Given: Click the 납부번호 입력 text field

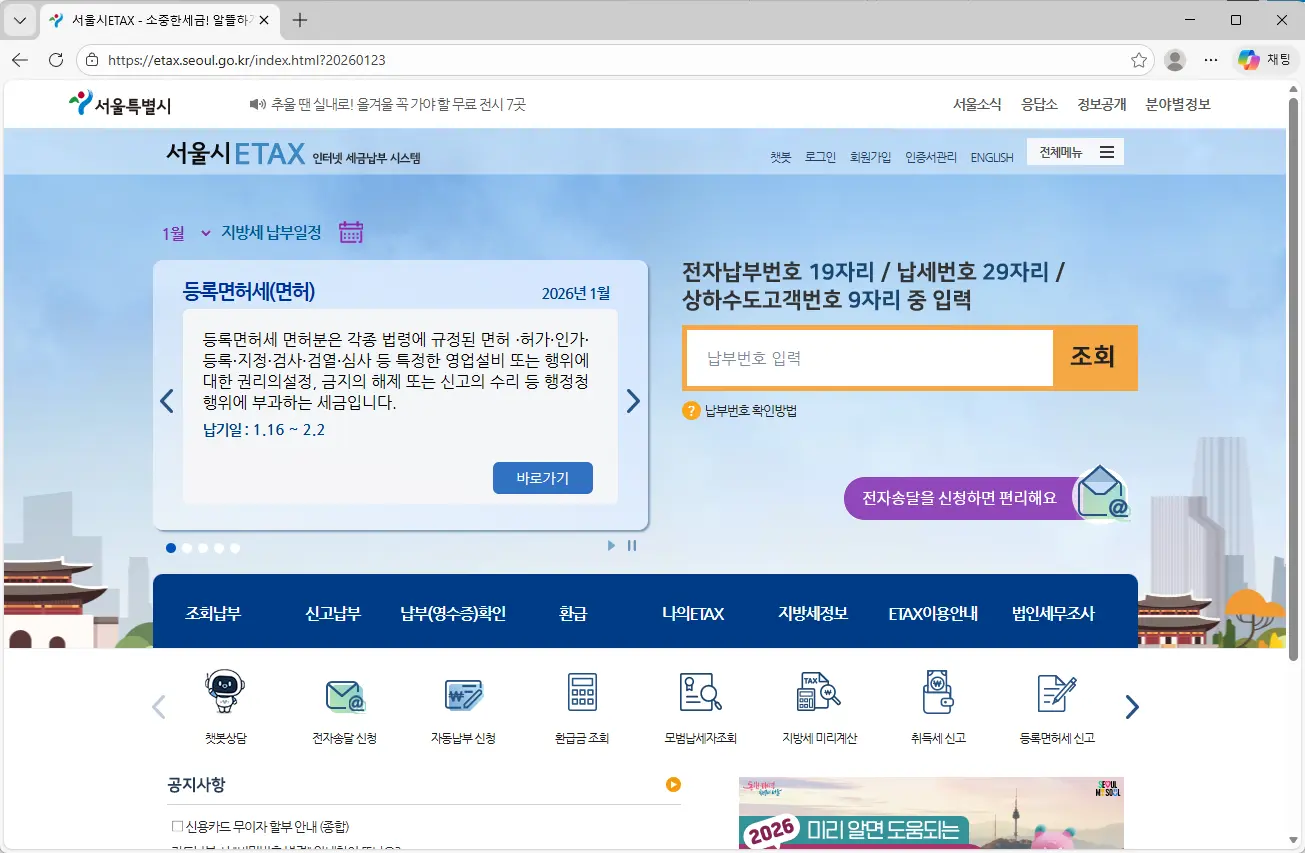Looking at the screenshot, I should click(x=869, y=358).
